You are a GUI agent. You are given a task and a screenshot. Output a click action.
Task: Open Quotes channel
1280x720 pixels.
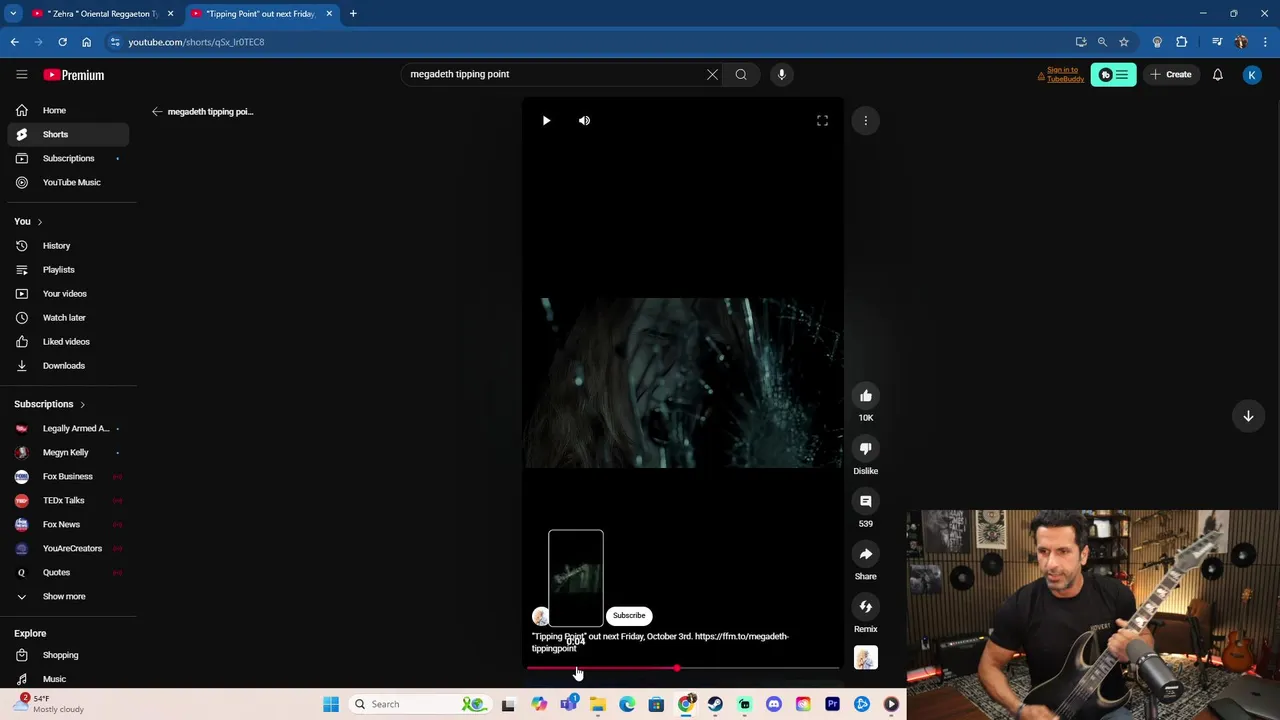coord(69,572)
